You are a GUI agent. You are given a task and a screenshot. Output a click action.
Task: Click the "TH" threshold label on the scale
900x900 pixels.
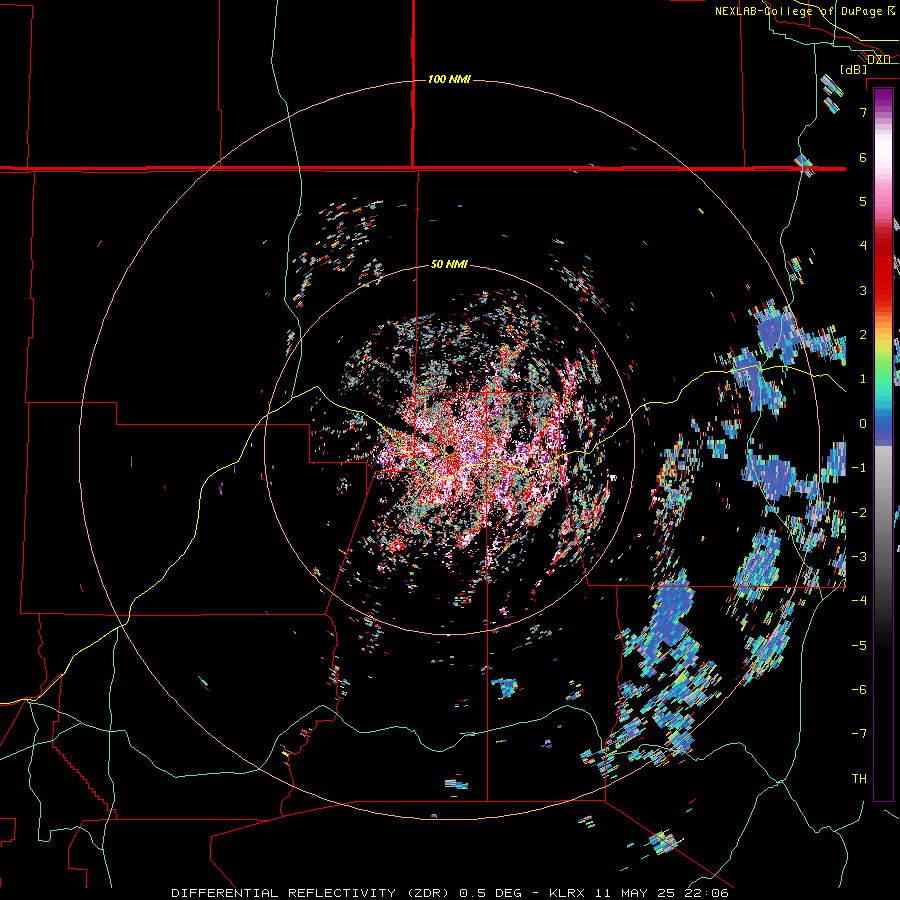(859, 779)
